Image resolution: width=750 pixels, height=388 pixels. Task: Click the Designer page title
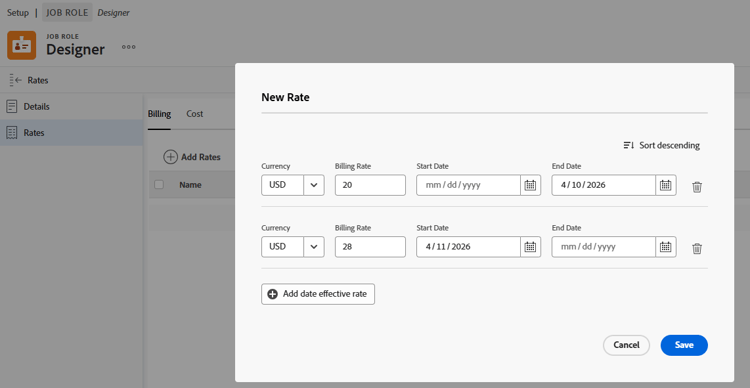[x=75, y=49]
